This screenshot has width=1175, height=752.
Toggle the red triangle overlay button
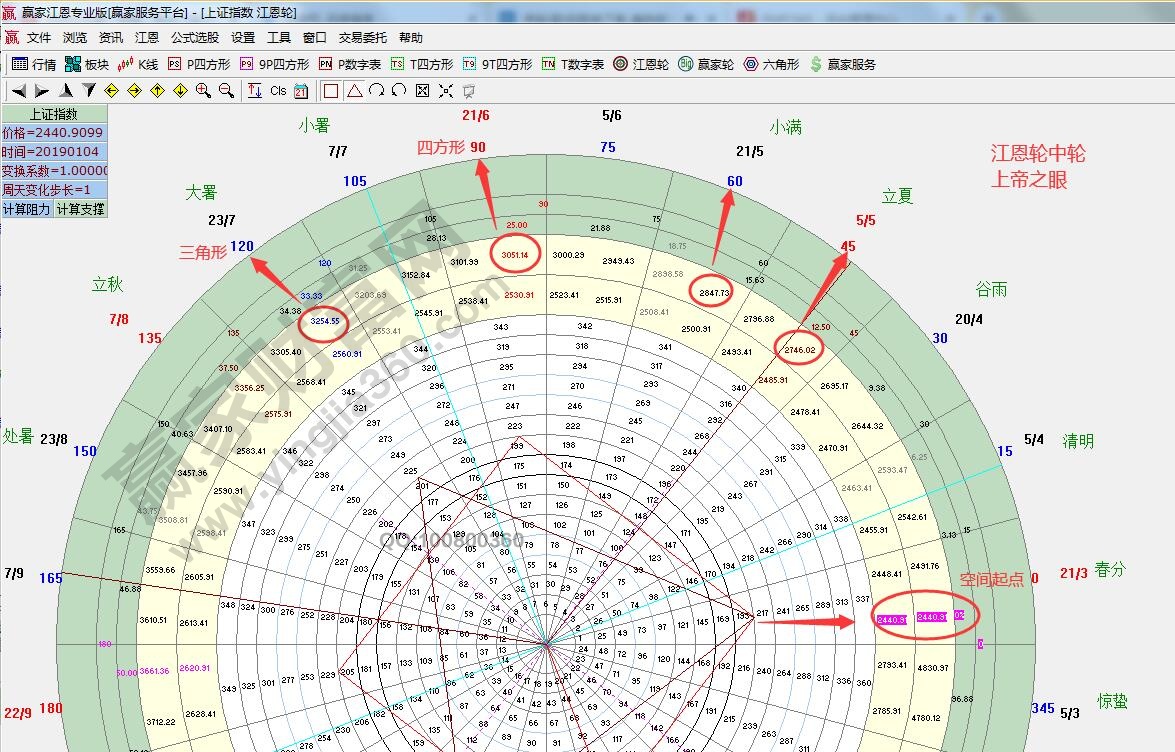point(354,91)
